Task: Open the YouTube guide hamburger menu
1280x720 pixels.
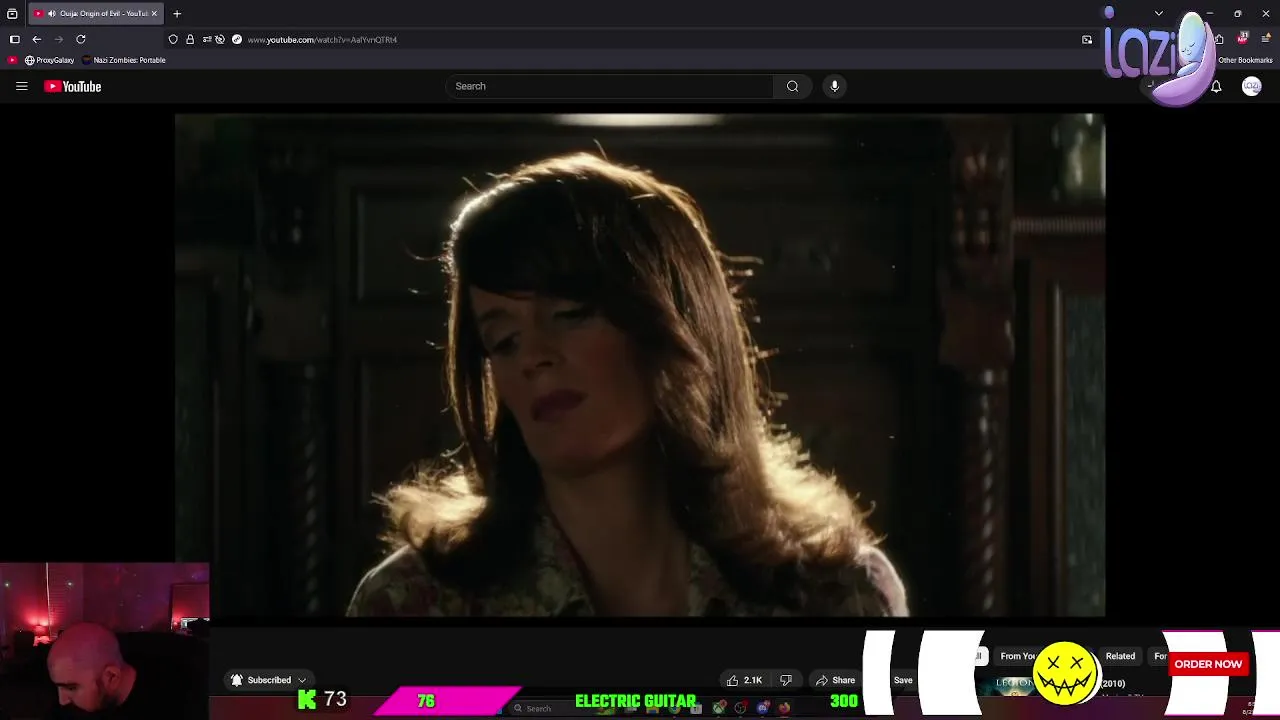Action: [21, 86]
